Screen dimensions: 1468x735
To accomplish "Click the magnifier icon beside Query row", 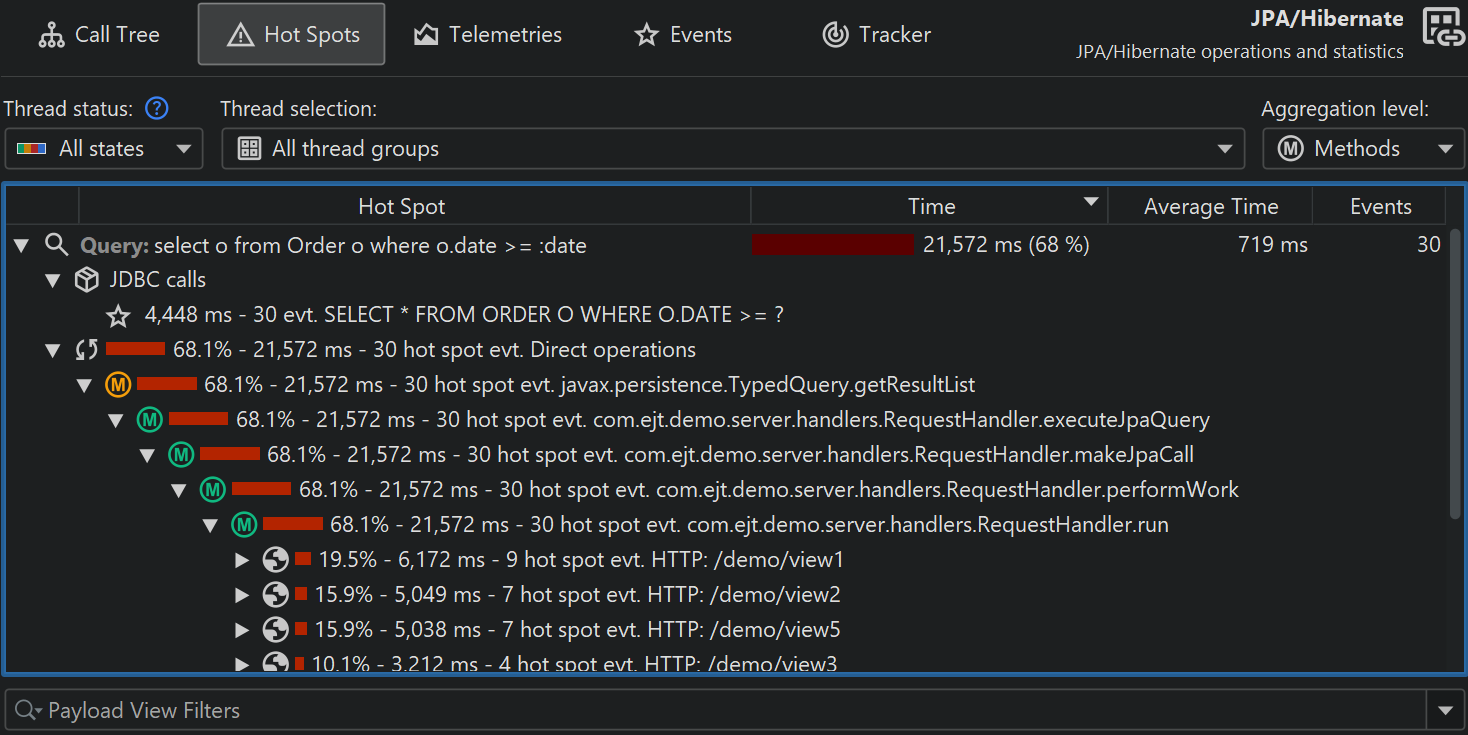I will coord(57,245).
